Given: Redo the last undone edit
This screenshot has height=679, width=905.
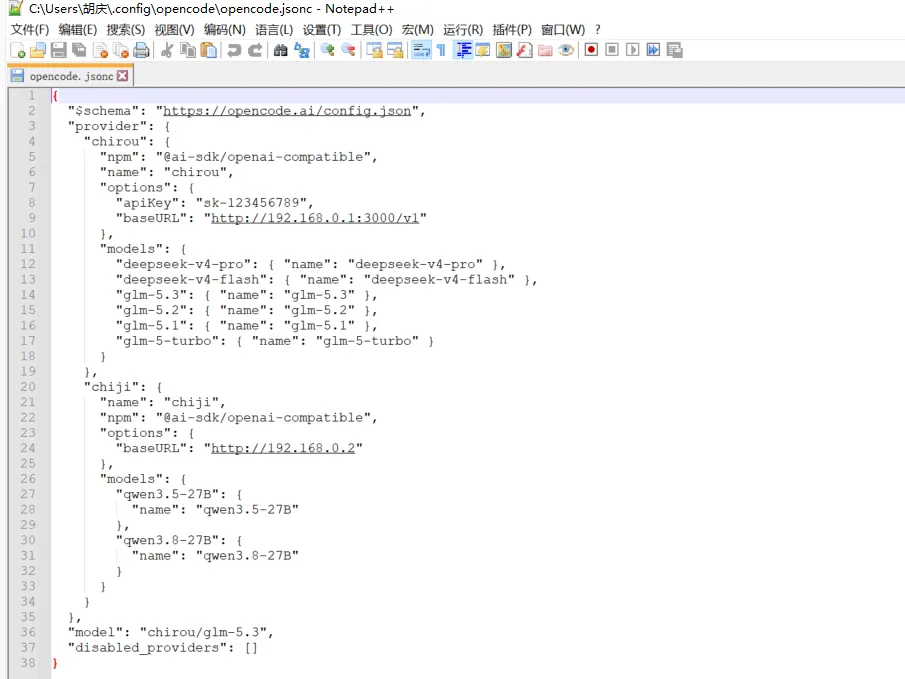Looking at the screenshot, I should (x=255, y=50).
